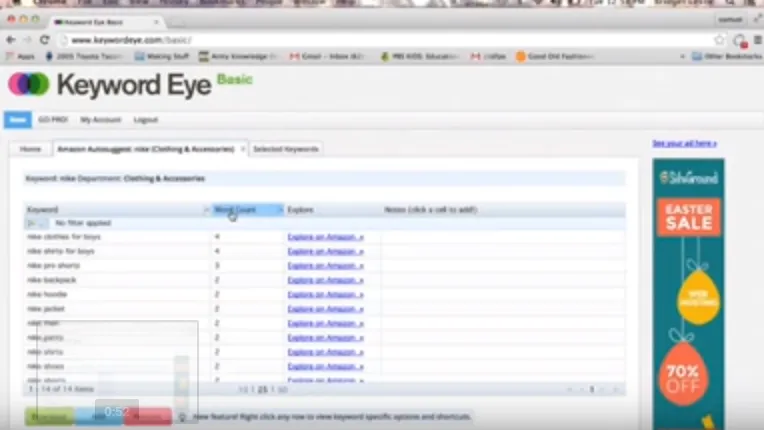Viewport: 764px width, 430px height.
Task: Select the nike hoodie keyword row
Action: coord(47,295)
